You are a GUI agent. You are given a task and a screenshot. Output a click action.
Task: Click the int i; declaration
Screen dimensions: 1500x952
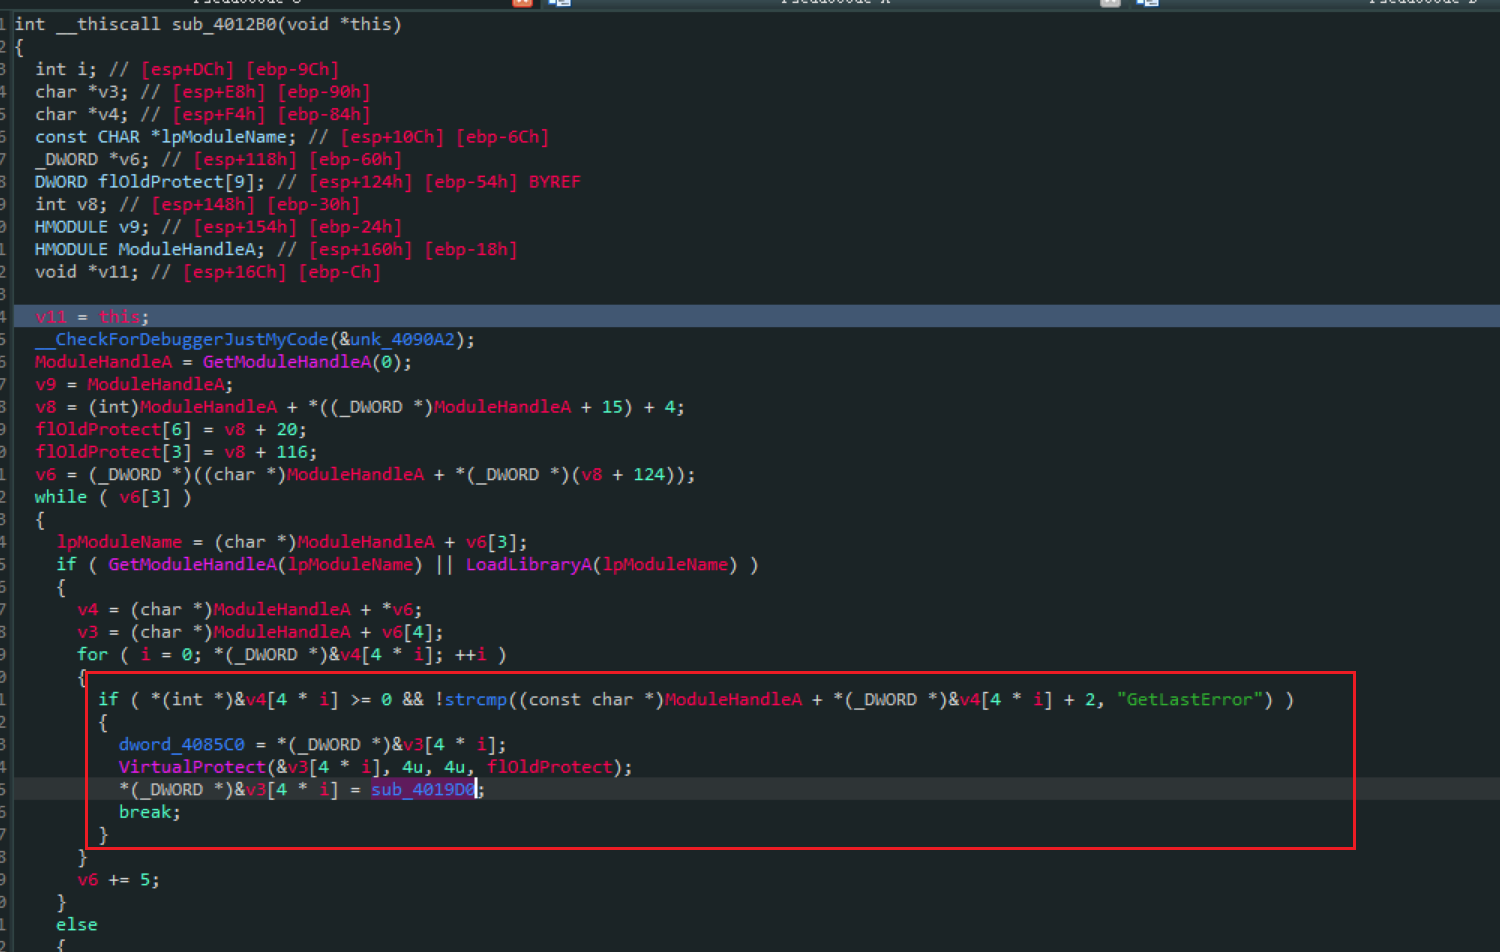pyautogui.click(x=66, y=69)
